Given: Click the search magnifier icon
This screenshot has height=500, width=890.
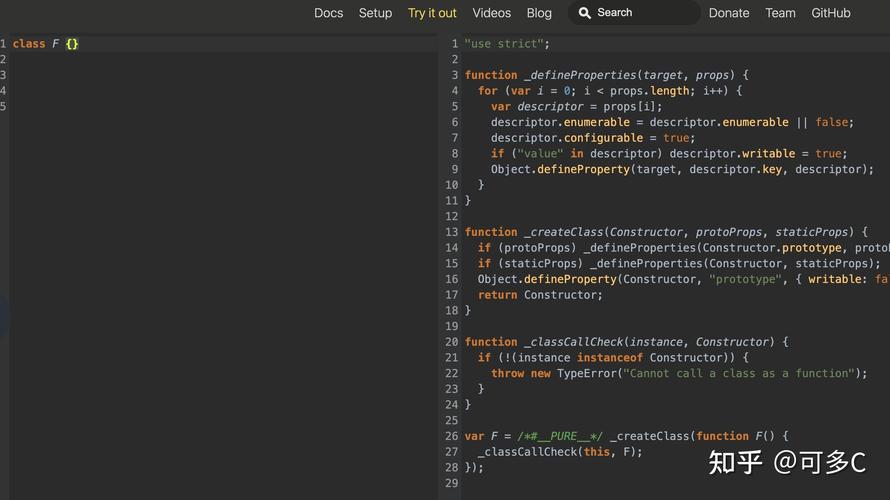Looking at the screenshot, I should click(x=585, y=13).
